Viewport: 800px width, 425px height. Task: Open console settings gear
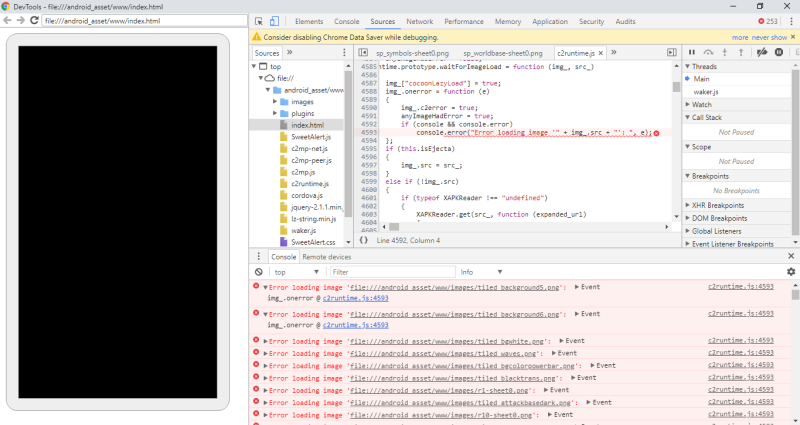[x=791, y=272]
